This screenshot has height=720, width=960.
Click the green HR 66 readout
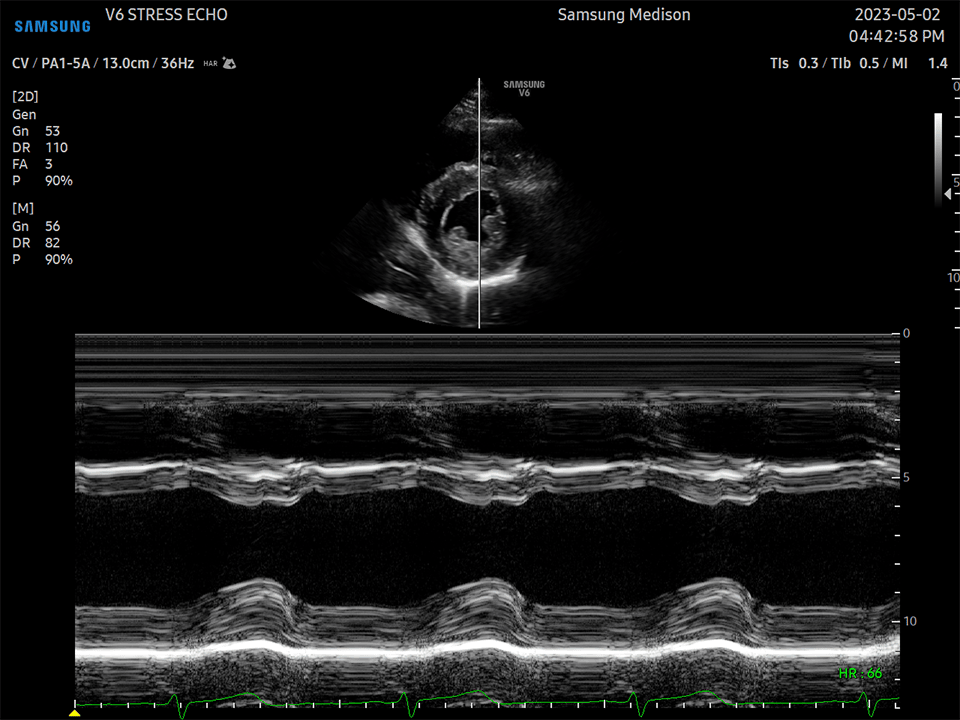point(860,673)
